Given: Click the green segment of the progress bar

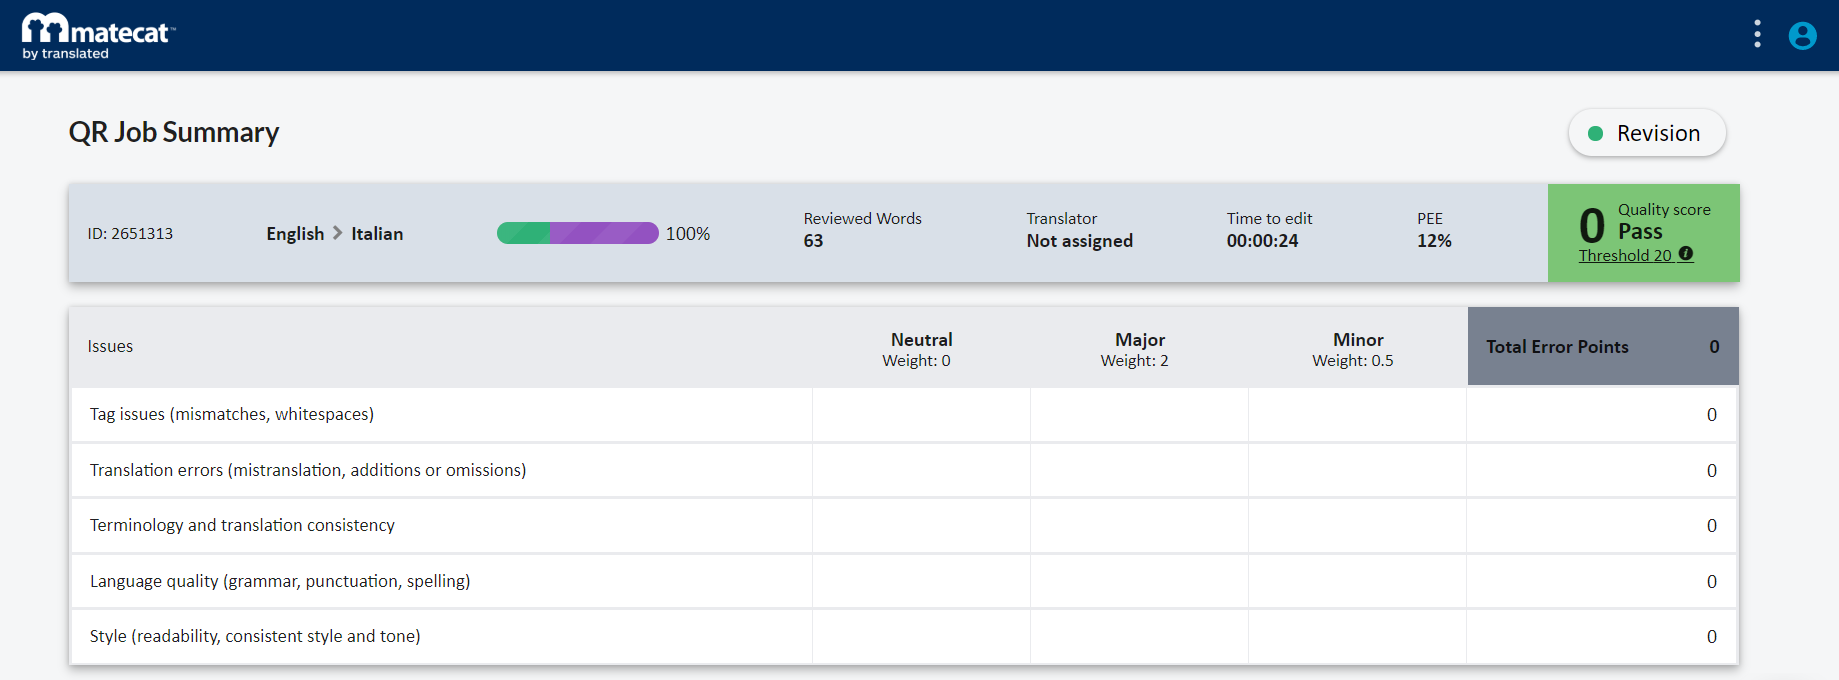Looking at the screenshot, I should pyautogui.click(x=523, y=233).
